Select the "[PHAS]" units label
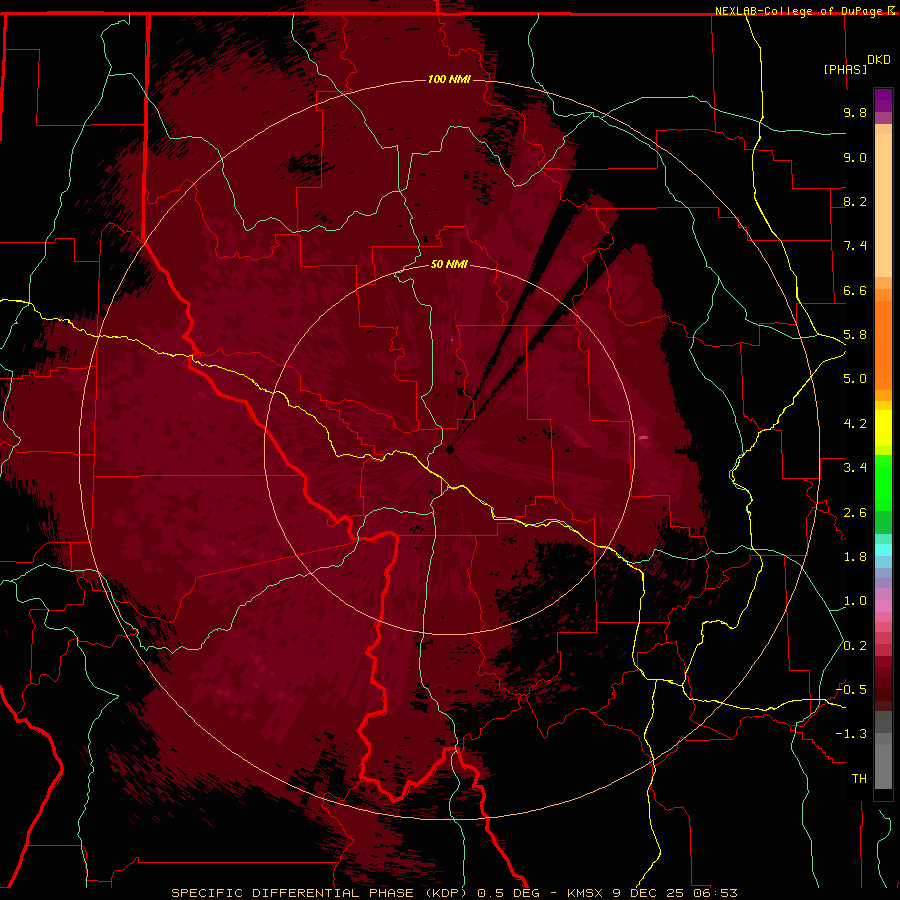This screenshot has height=900, width=900. tap(845, 69)
